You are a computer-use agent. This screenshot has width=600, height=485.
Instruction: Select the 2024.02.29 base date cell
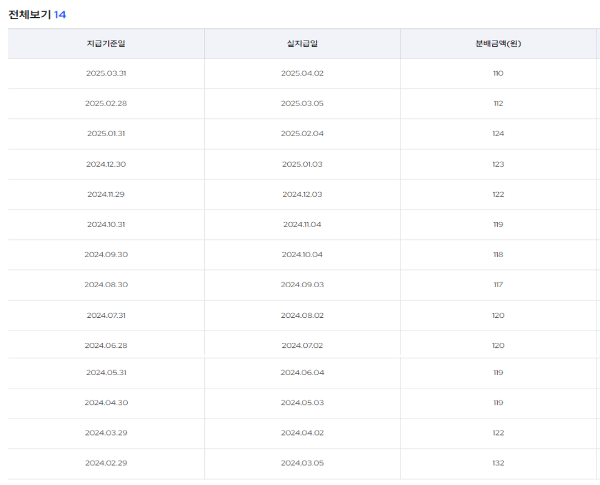(x=106, y=463)
